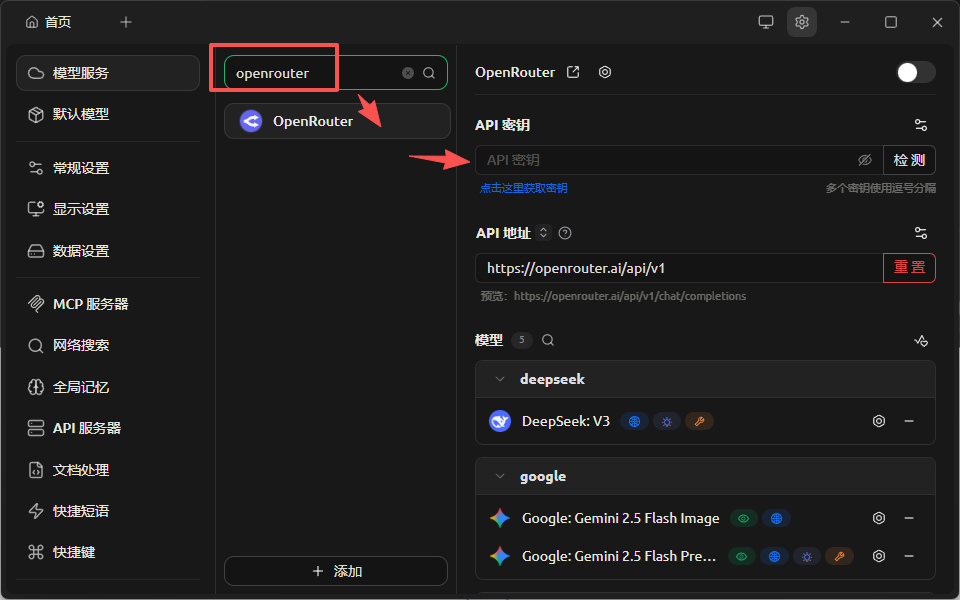Open provider settings gear beside OpenRouter title
Viewport: 960px width, 600px height.
point(605,71)
